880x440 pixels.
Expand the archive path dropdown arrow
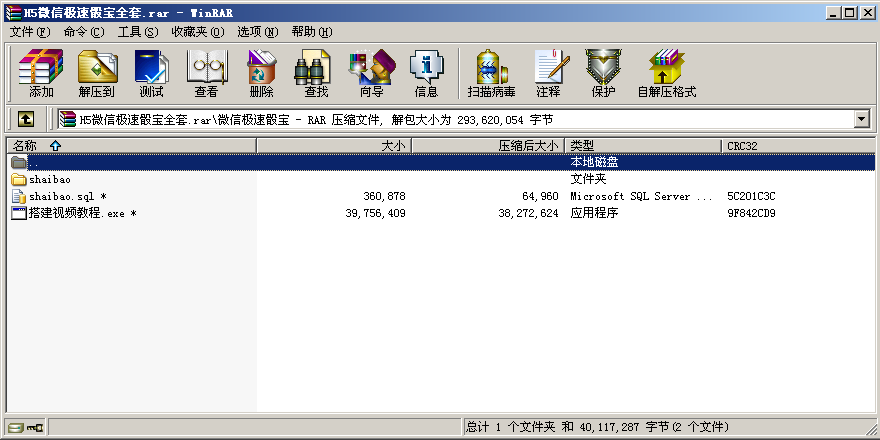861,119
